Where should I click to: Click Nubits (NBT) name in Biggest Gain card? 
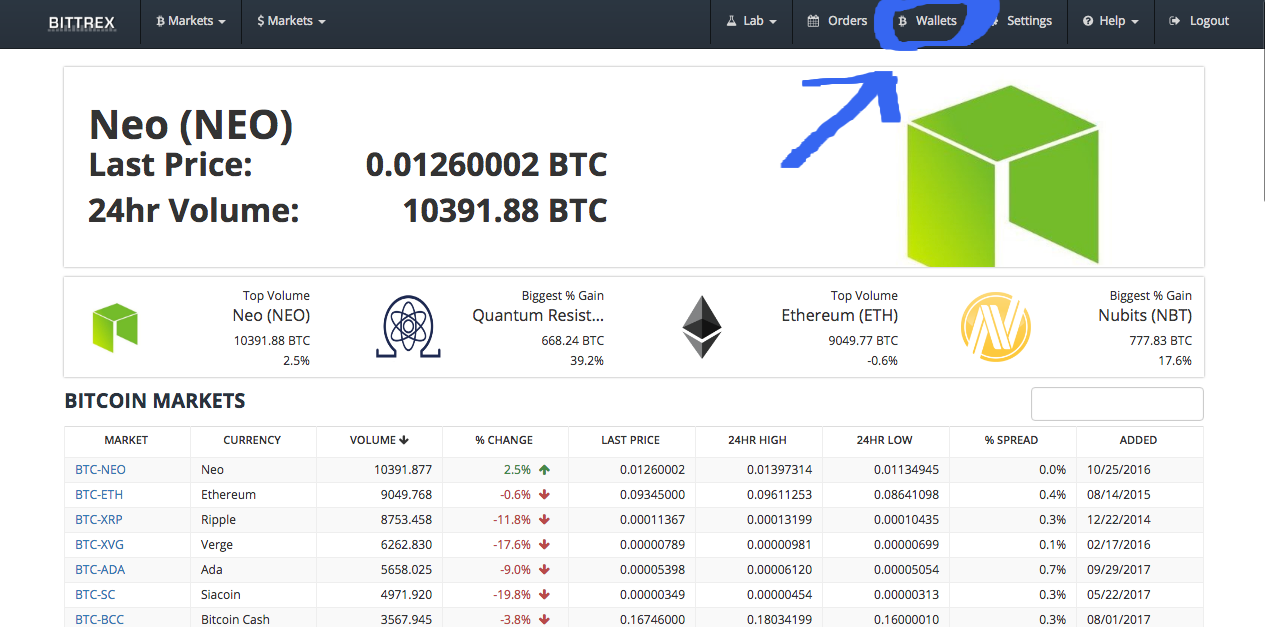point(1144,316)
